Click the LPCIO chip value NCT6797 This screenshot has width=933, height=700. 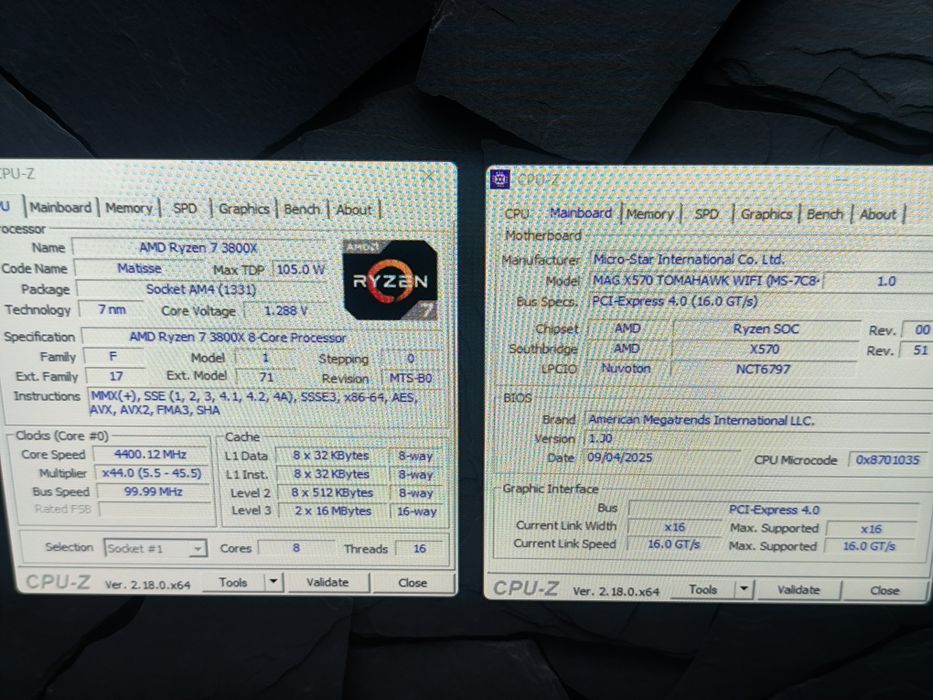763,369
